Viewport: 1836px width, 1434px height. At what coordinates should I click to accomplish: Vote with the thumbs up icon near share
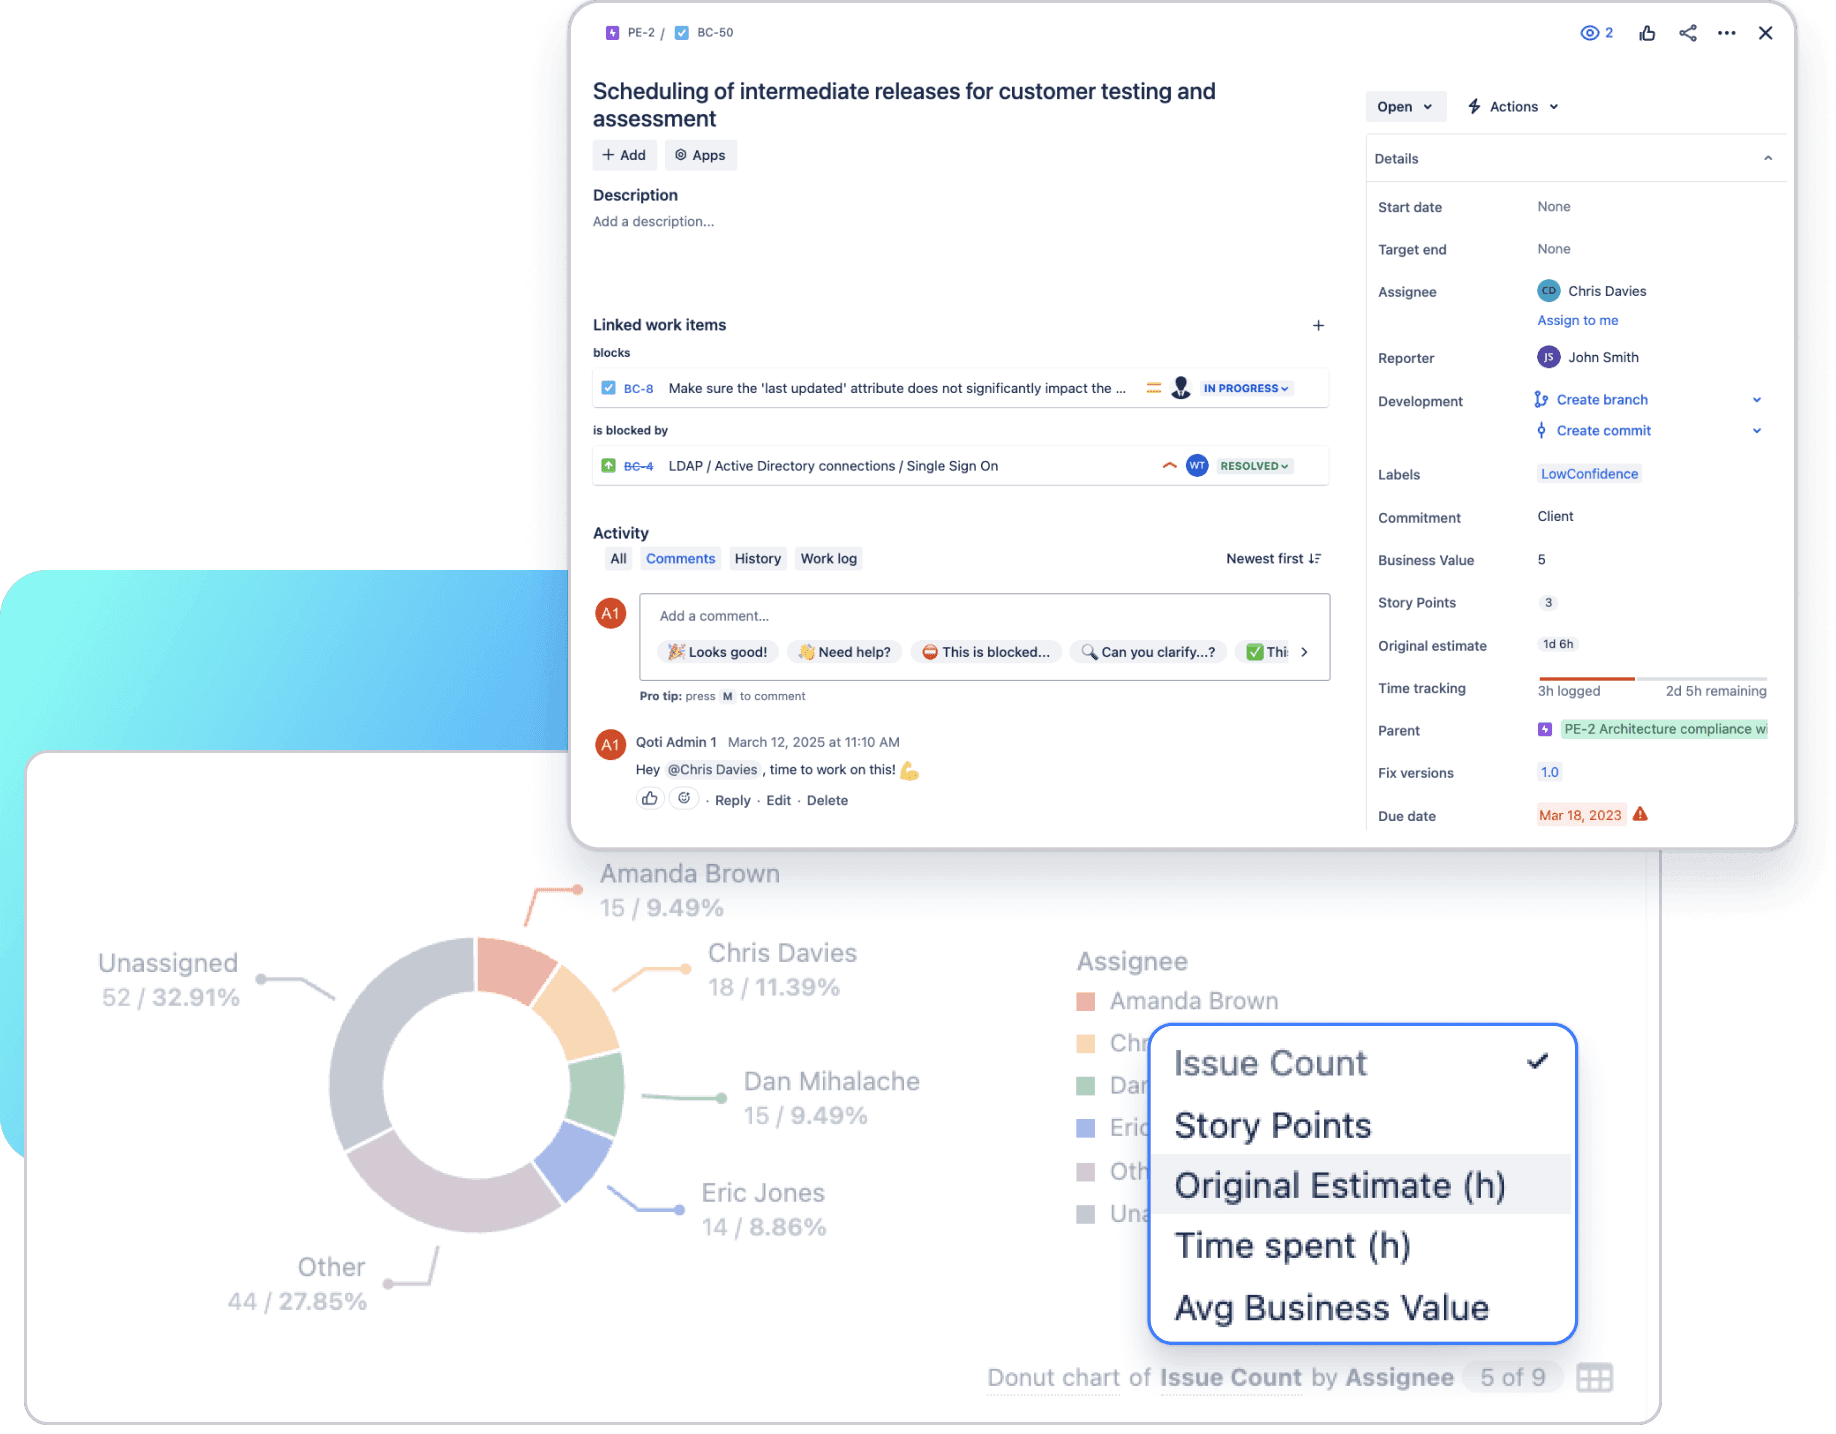pos(1647,32)
